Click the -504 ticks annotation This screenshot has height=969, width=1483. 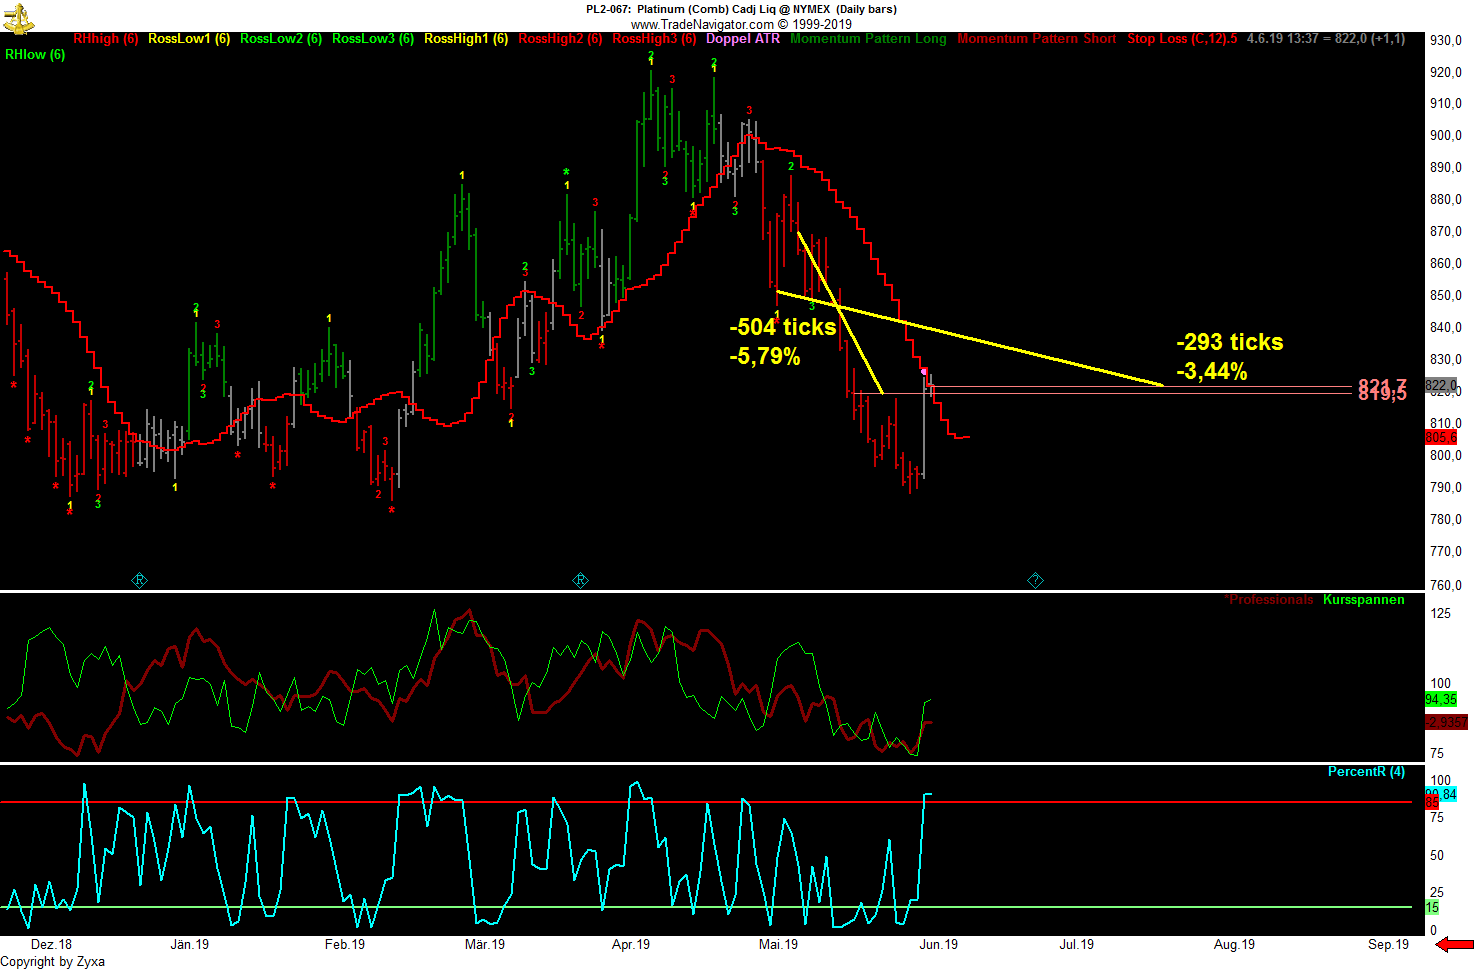[783, 327]
